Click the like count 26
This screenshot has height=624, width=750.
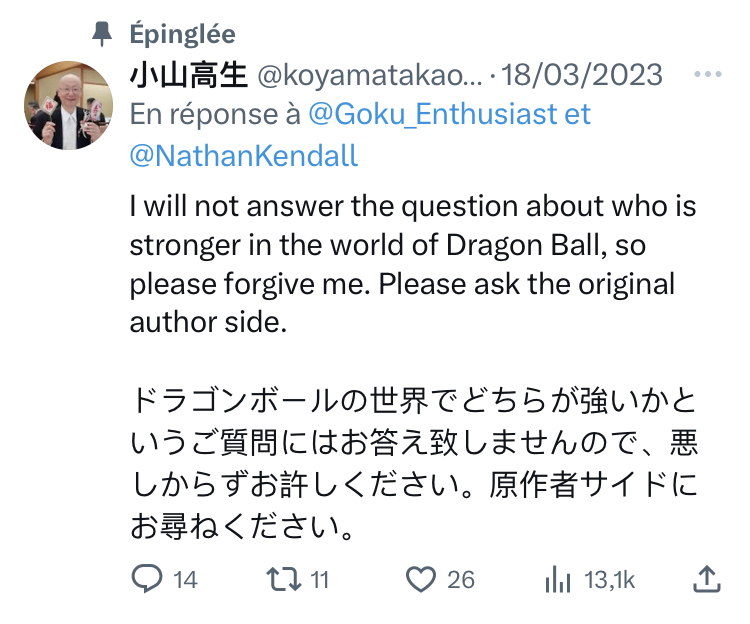[x=460, y=579]
